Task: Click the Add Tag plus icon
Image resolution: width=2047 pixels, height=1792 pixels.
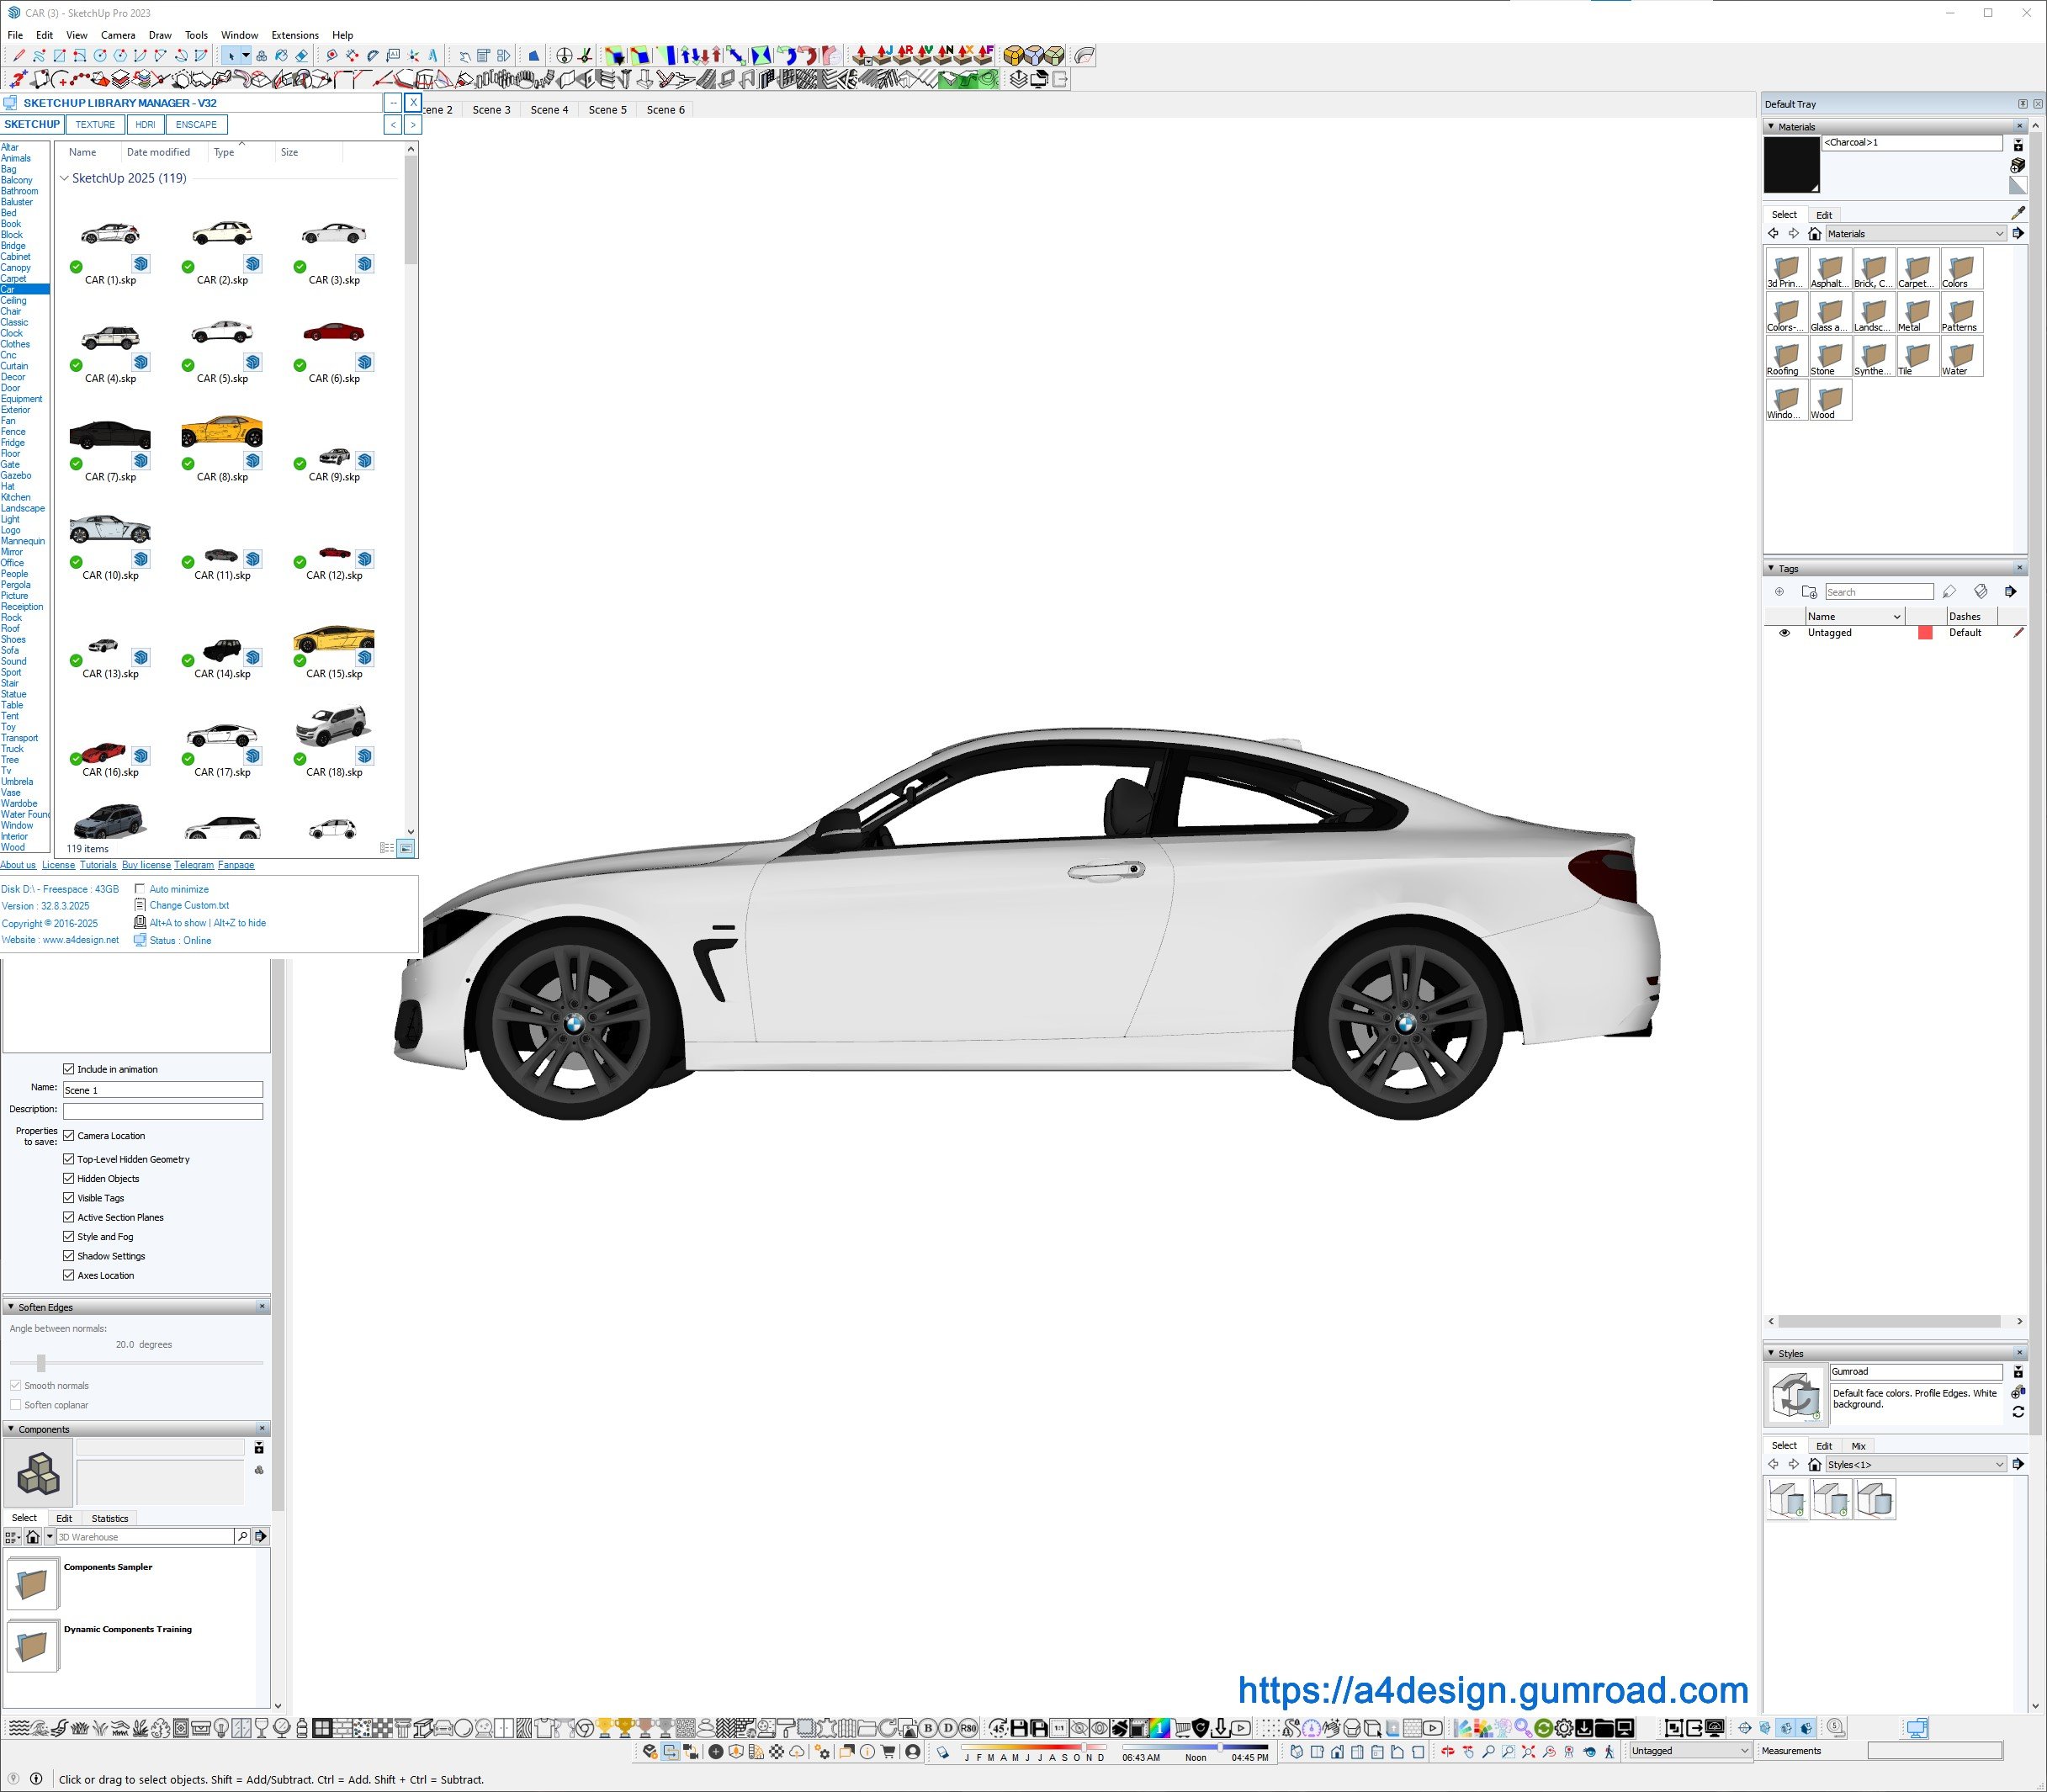Action: [1779, 592]
